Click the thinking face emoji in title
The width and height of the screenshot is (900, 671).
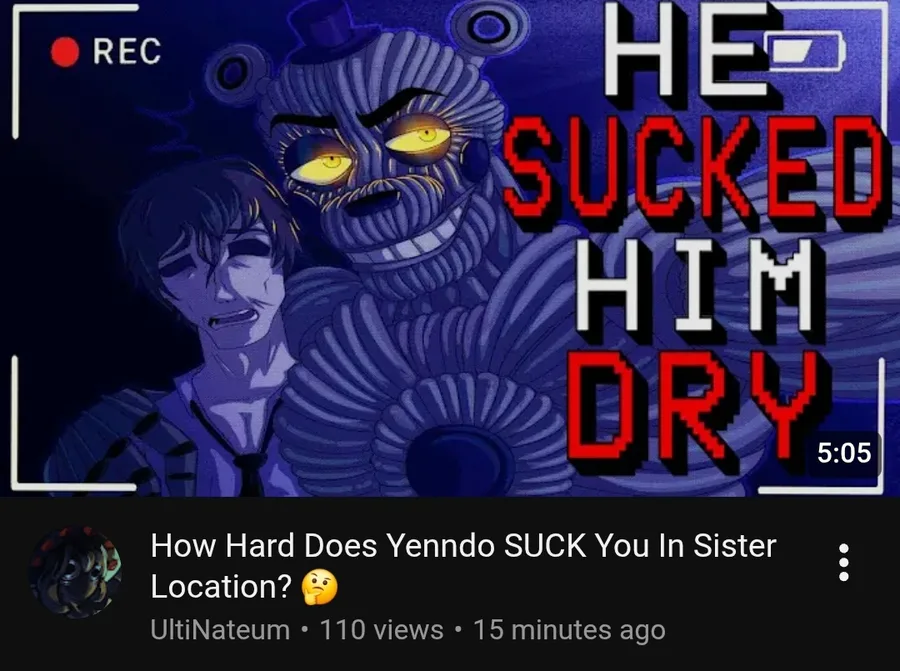[x=320, y=588]
